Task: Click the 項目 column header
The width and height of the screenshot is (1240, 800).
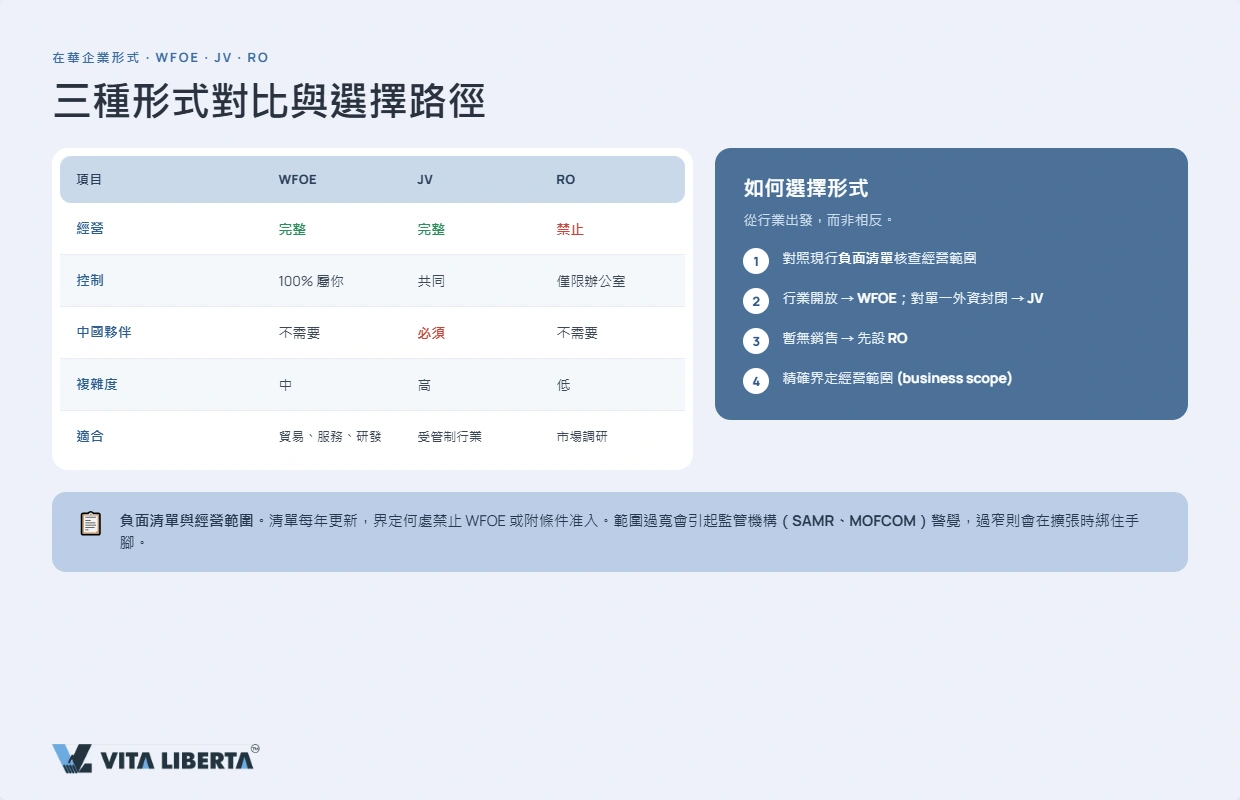Action: click(x=89, y=180)
